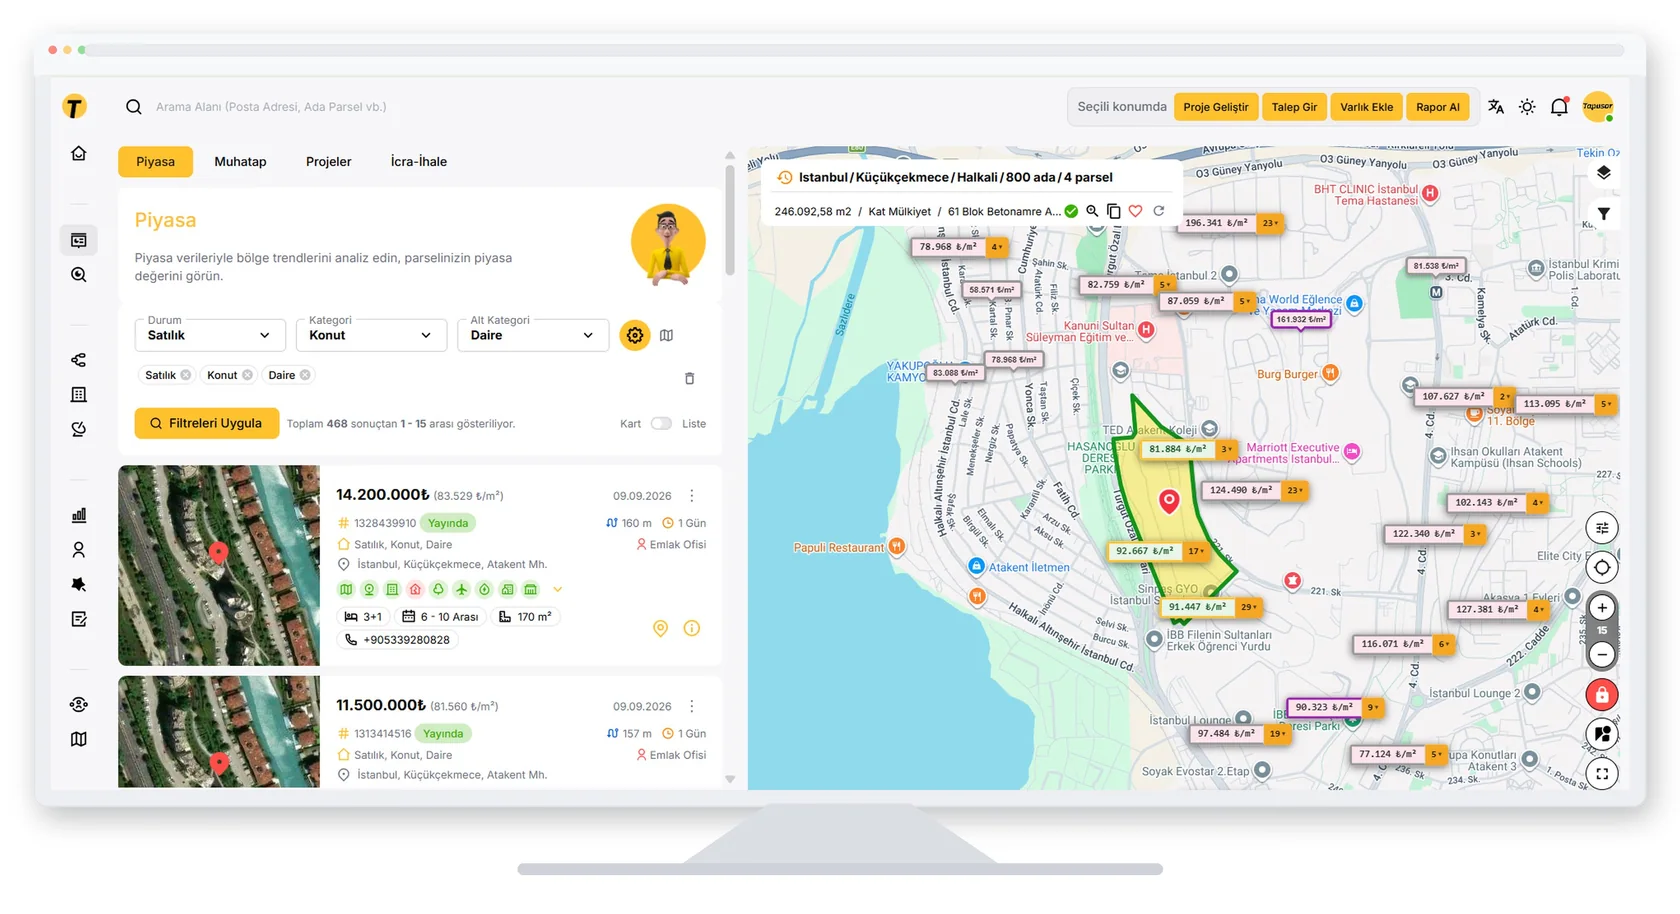
Task: Click the language translate icon
Action: coord(1496,107)
